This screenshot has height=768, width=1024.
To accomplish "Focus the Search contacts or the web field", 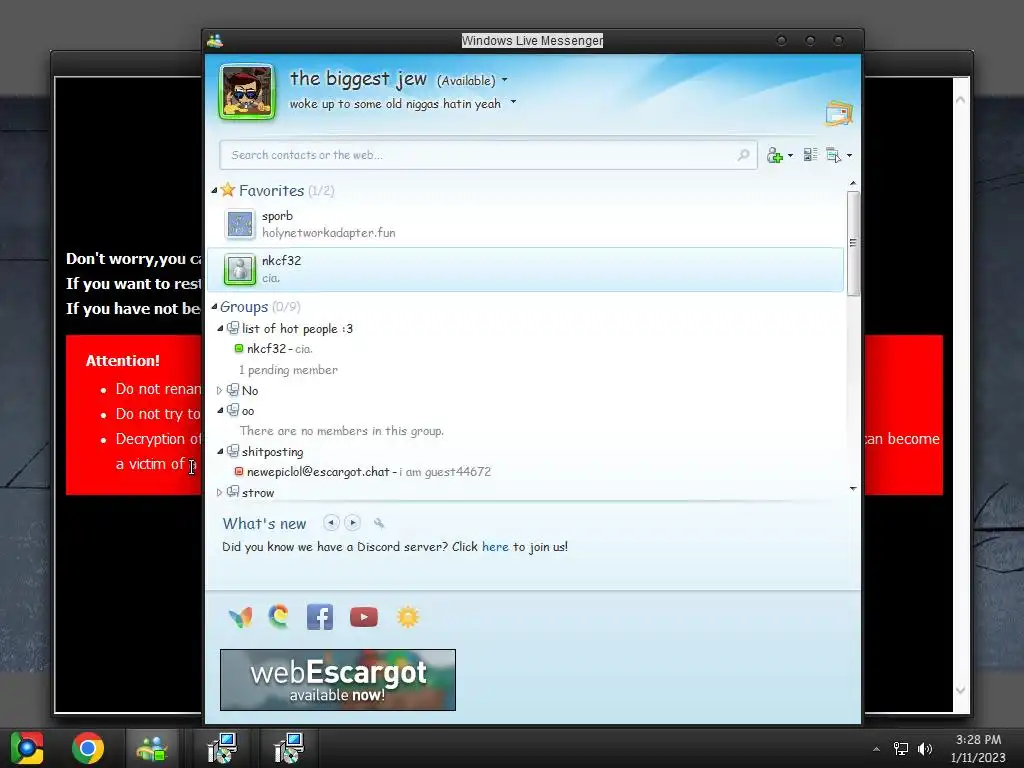I will (488, 155).
